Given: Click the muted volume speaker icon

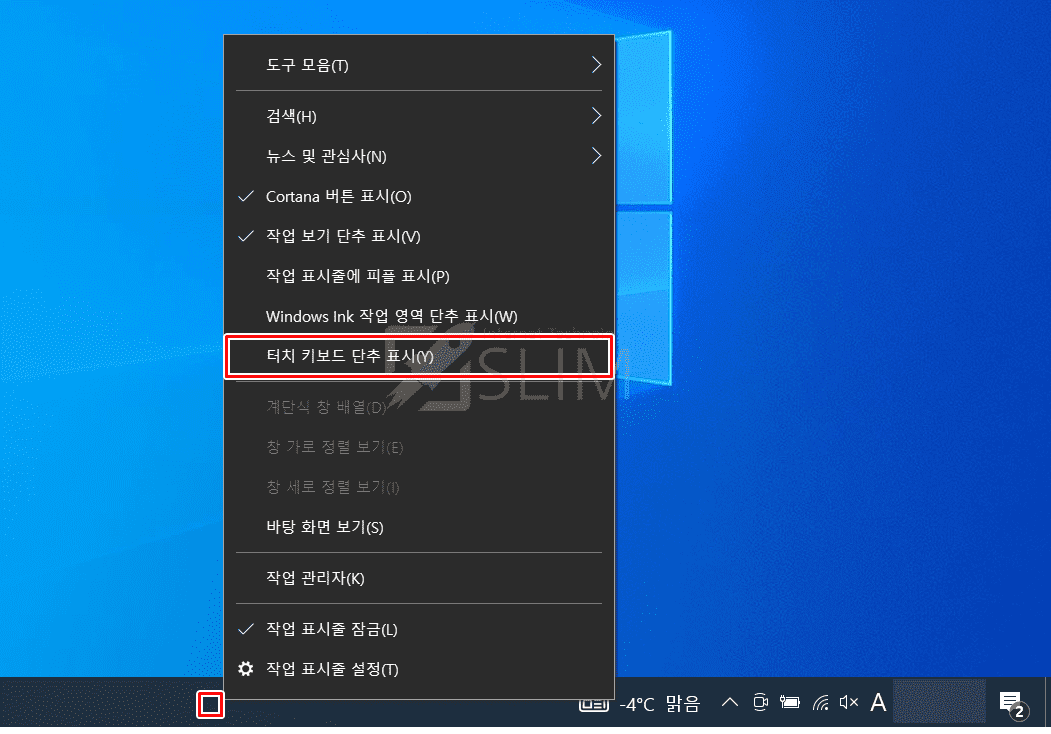Looking at the screenshot, I should click(x=849, y=702).
